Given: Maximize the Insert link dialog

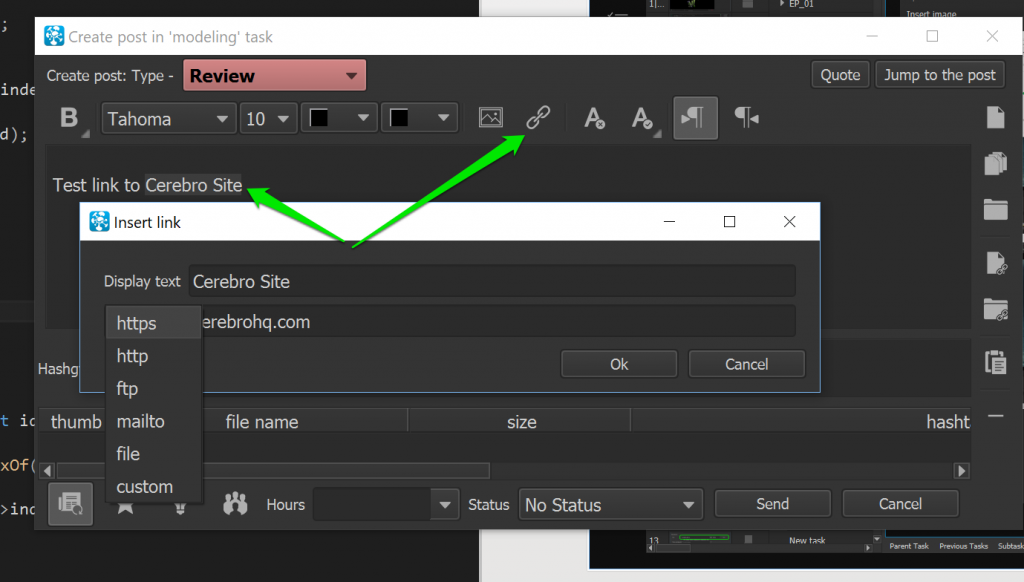Looking at the screenshot, I should point(729,221).
